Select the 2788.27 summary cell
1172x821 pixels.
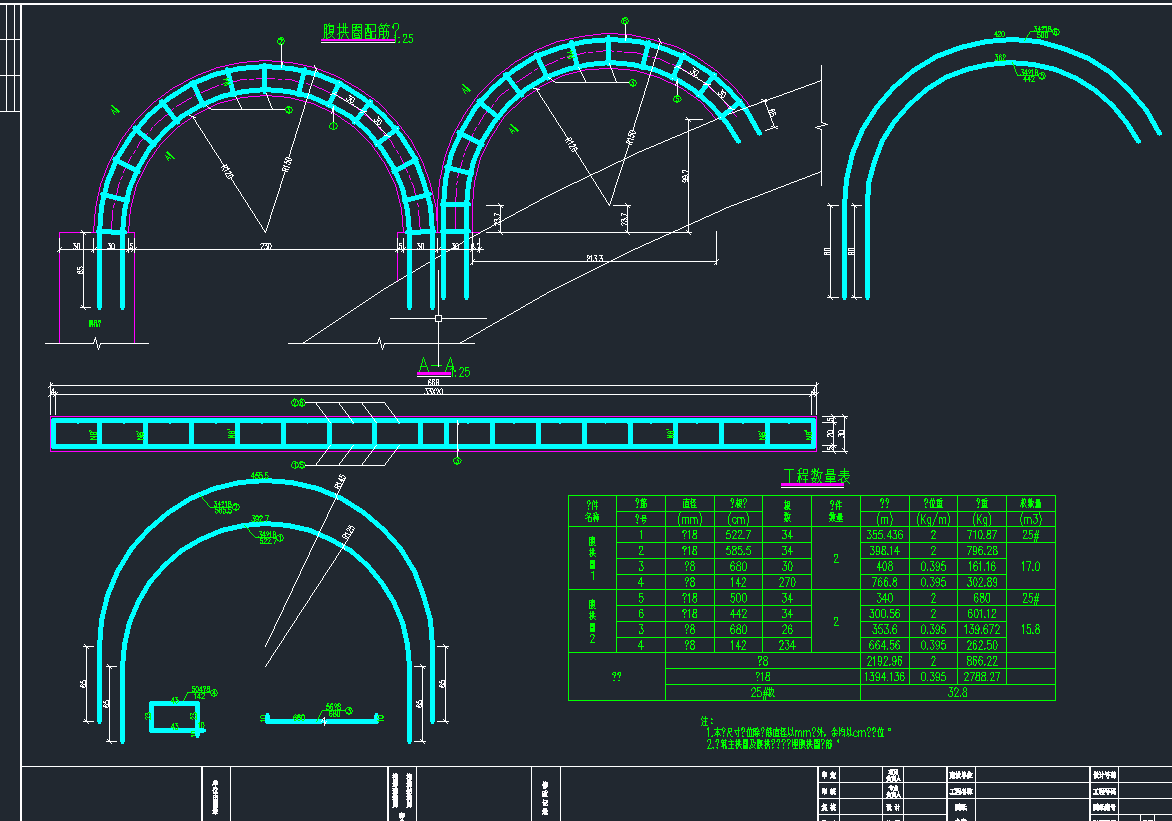(x=981, y=677)
